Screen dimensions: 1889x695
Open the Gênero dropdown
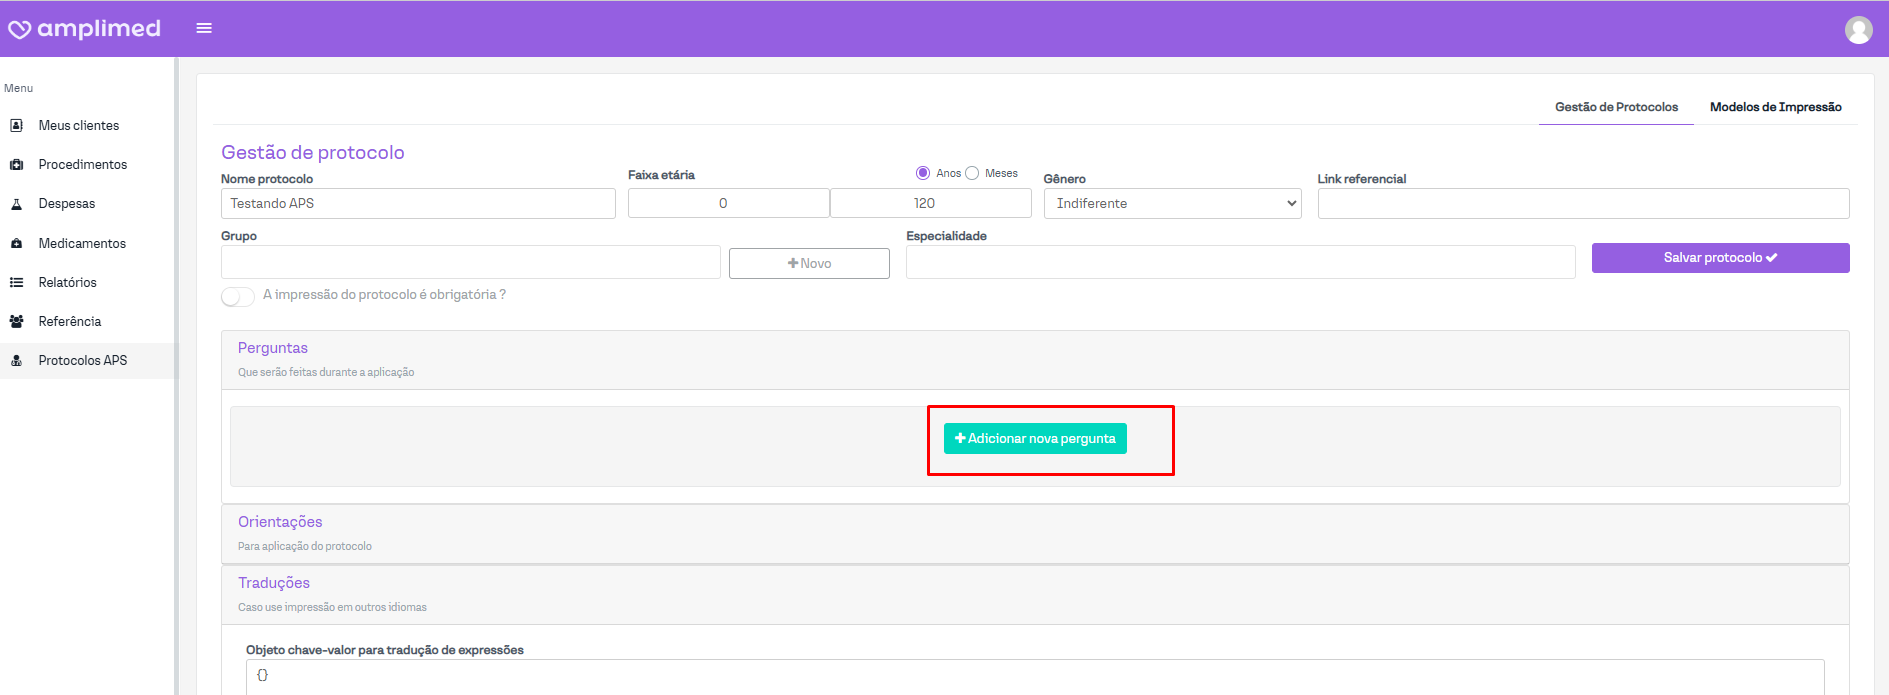point(1172,203)
